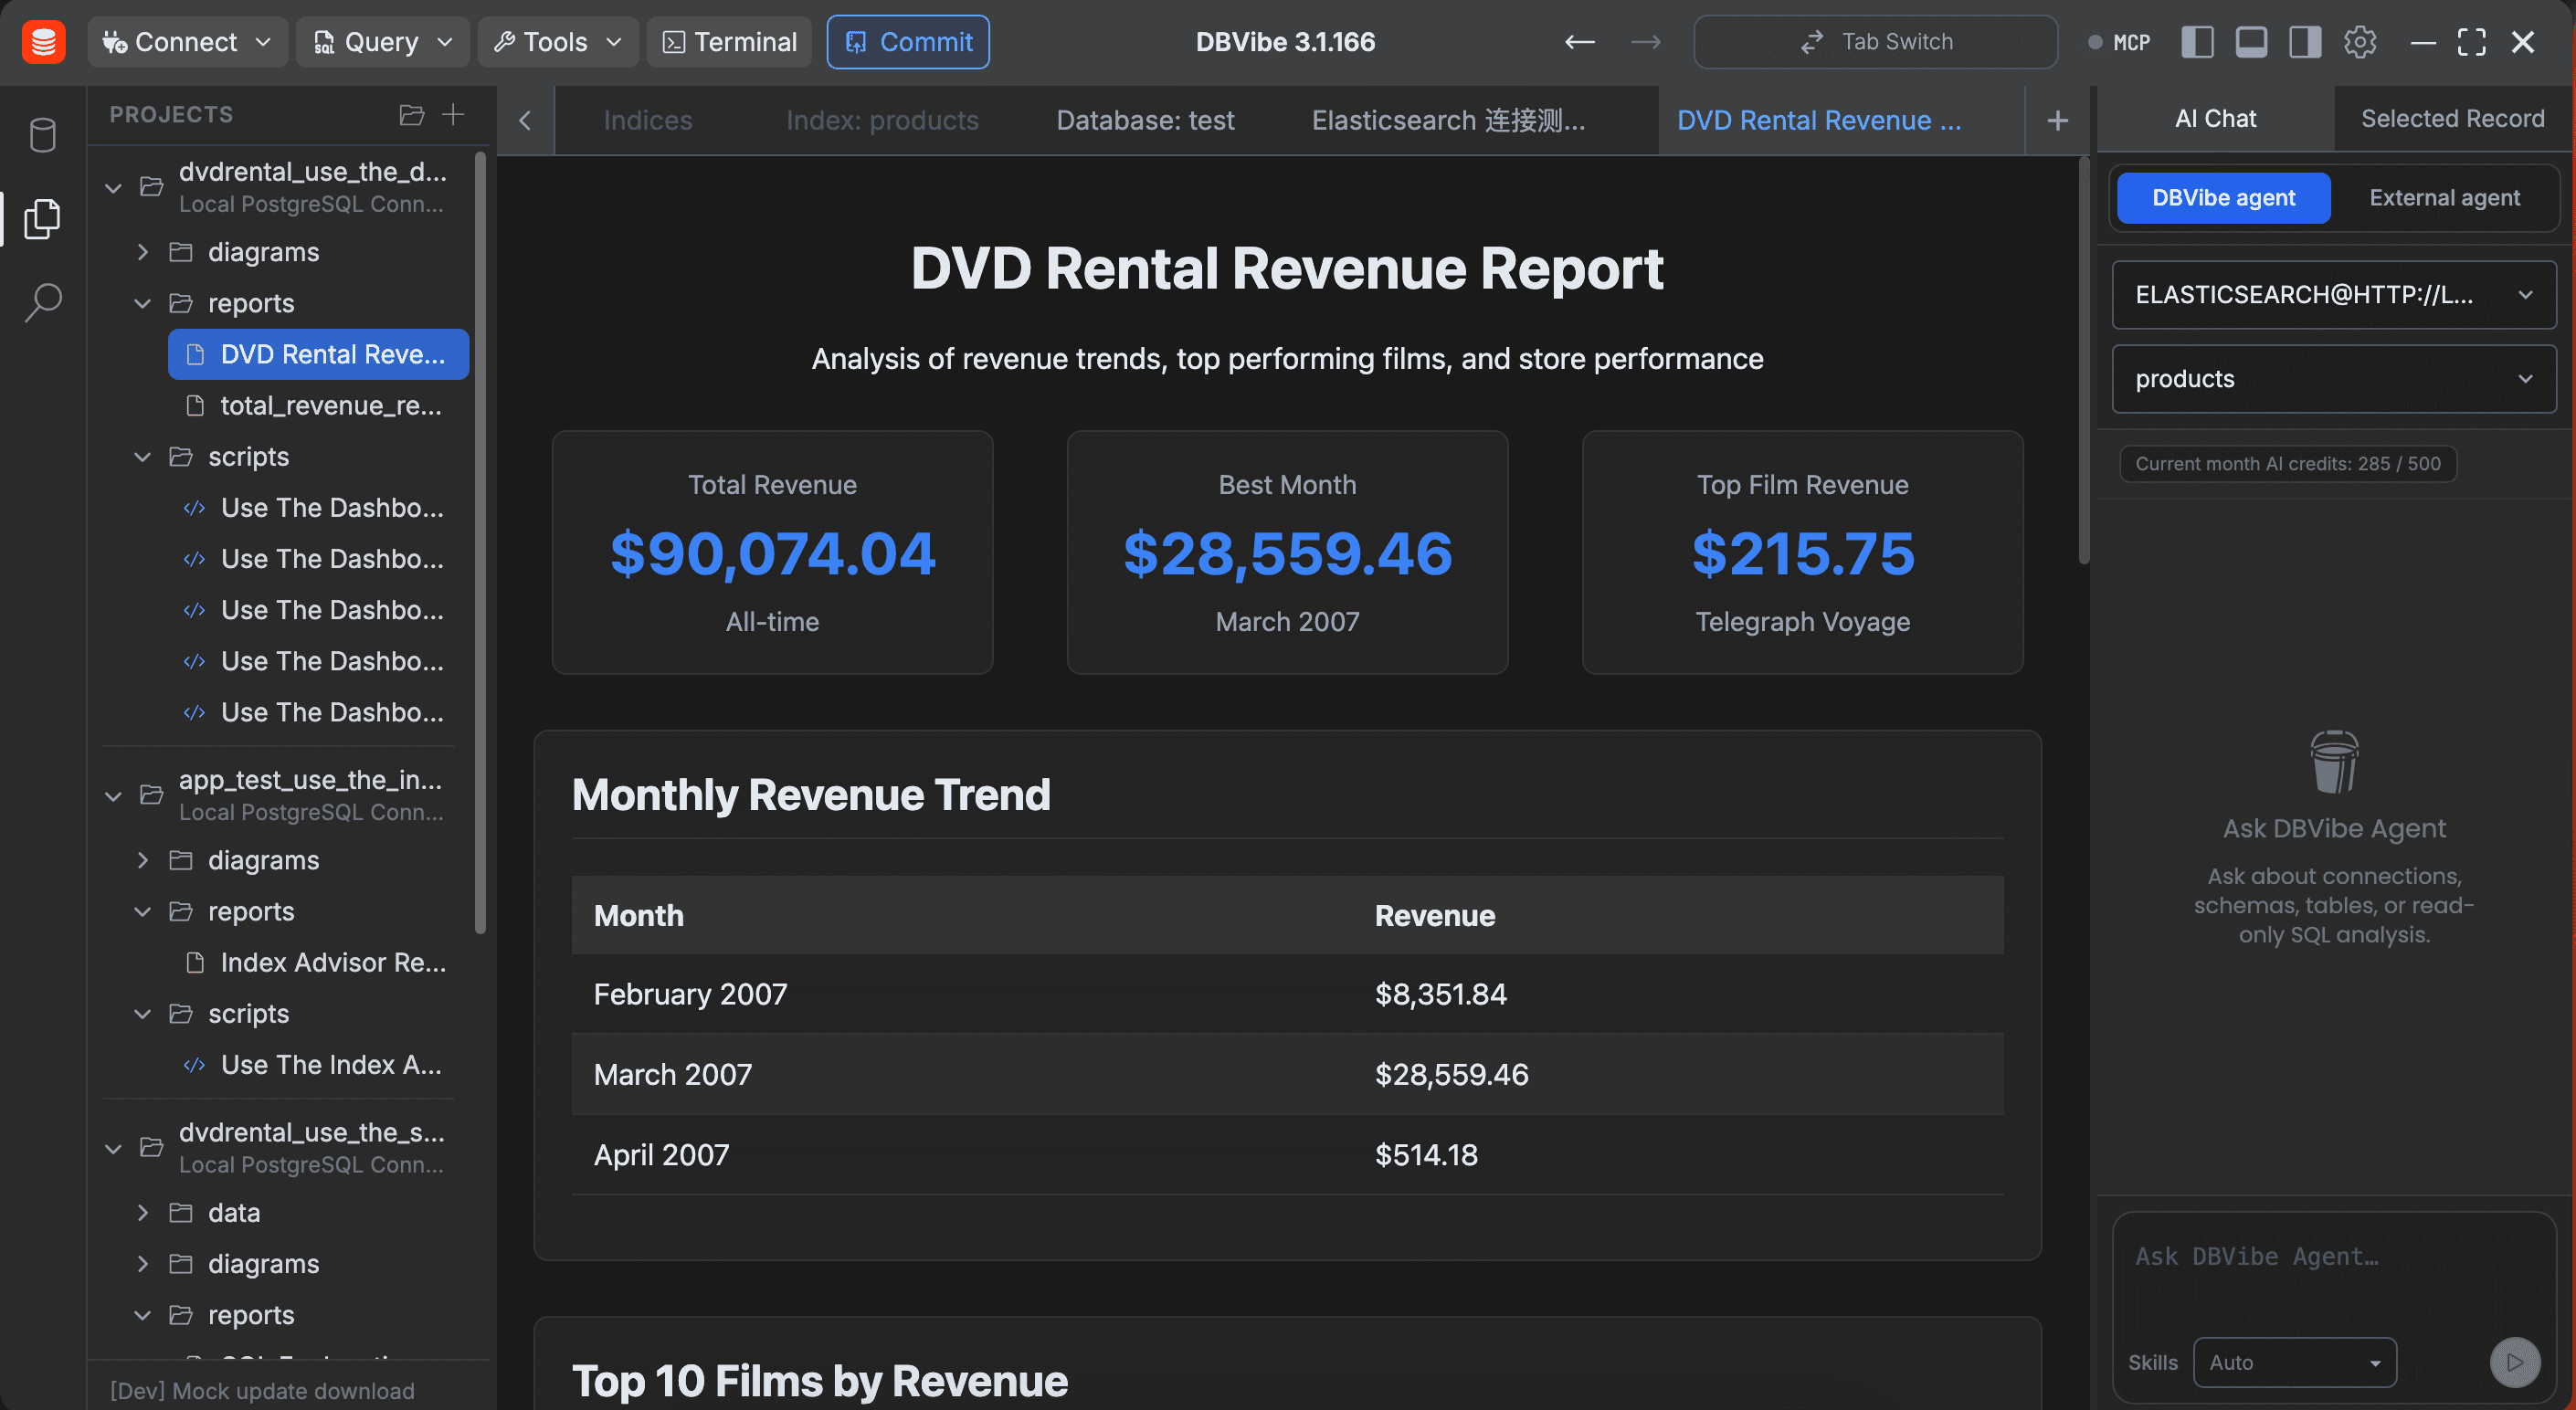Open the Connect dropdown menu
Image resolution: width=2576 pixels, height=1410 pixels.
187,42
